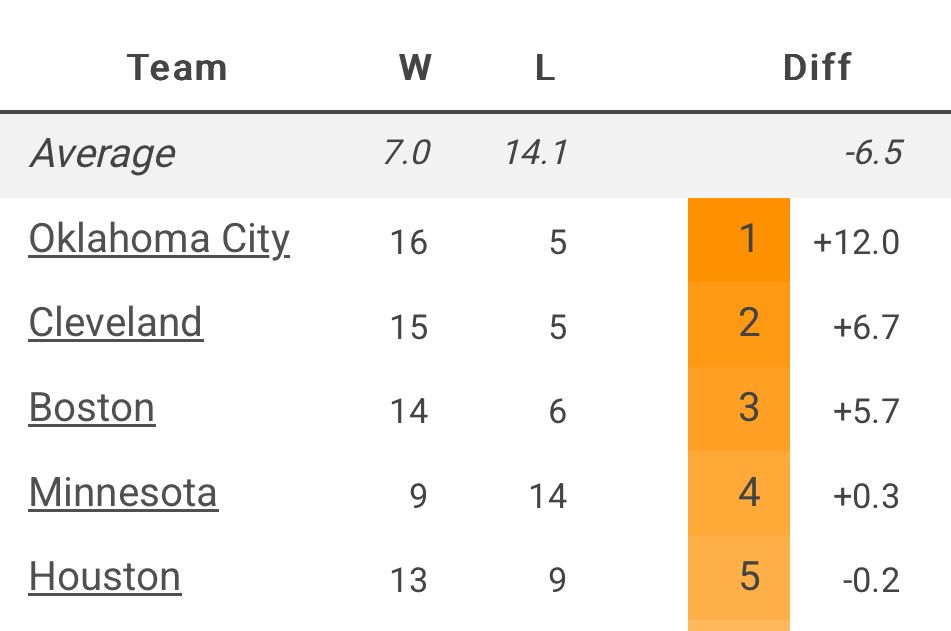Open the Houston team link

pyautogui.click(x=105, y=576)
